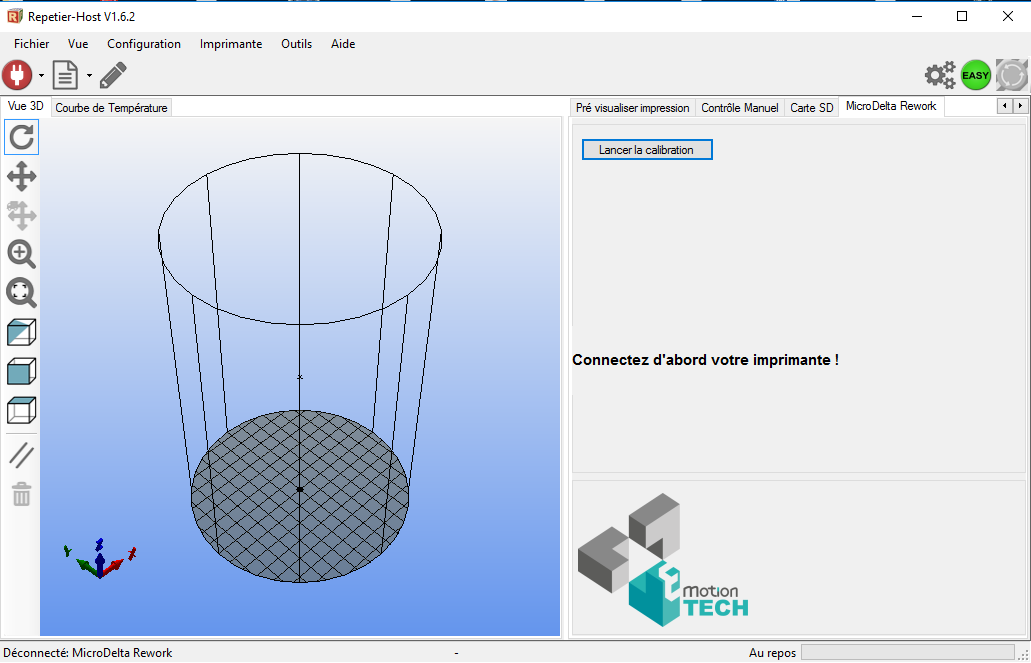
Task: Expand the load file dropdown arrow
Action: (89, 76)
